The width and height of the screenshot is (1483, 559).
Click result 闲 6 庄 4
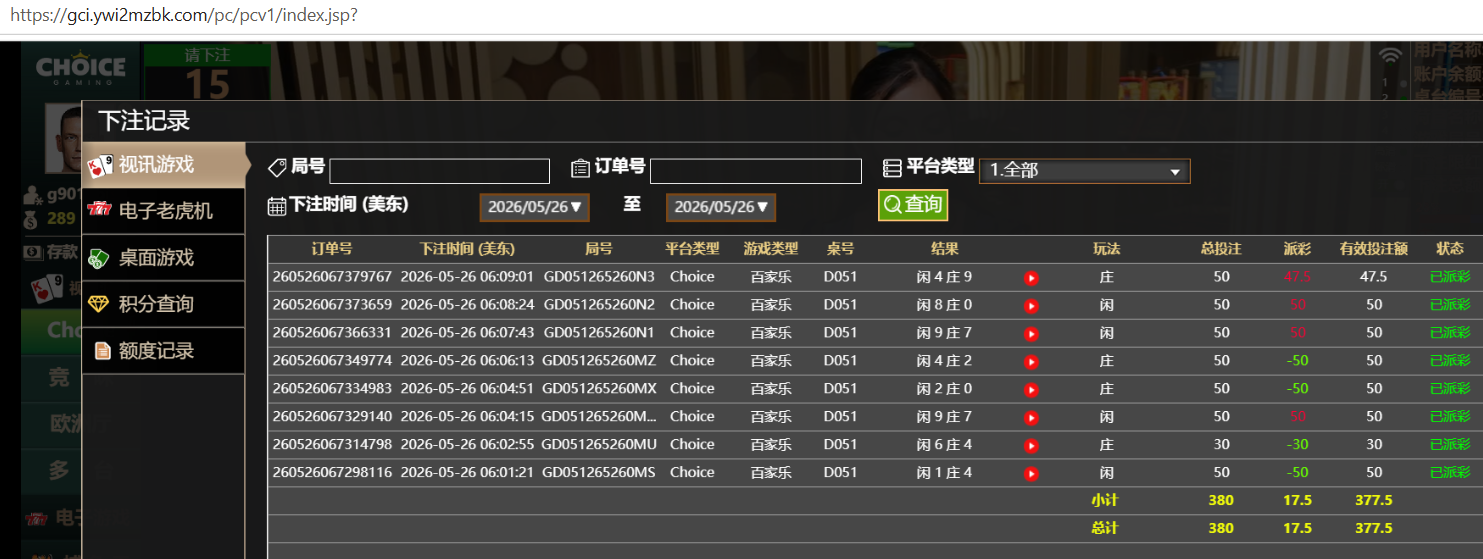click(944, 445)
